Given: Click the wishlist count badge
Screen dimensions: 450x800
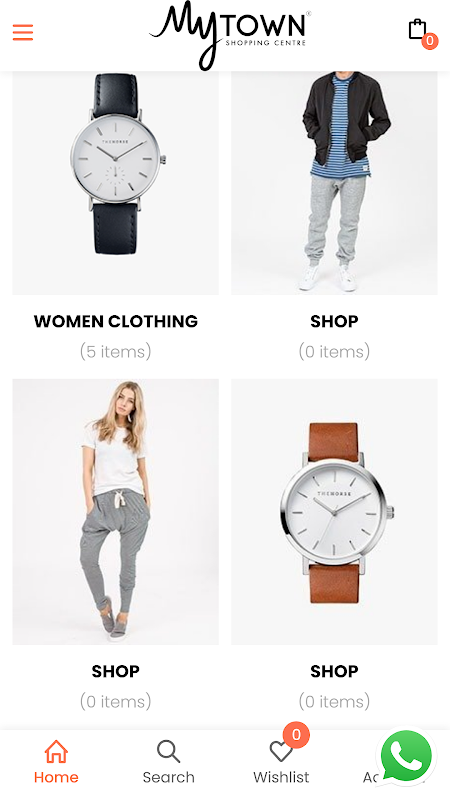Looking at the screenshot, I should point(296,735).
